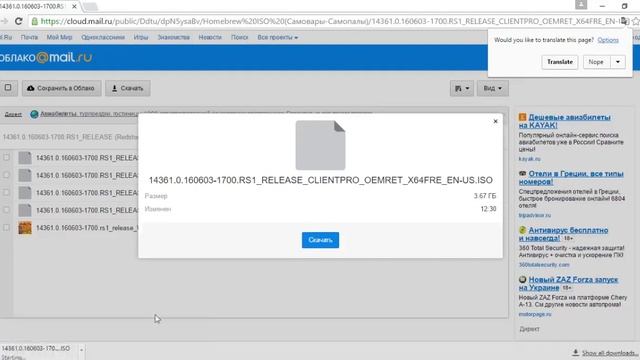This screenshot has height=360, width=640.
Task: Click the first ISO file icon in list
Action: click(x=25, y=158)
